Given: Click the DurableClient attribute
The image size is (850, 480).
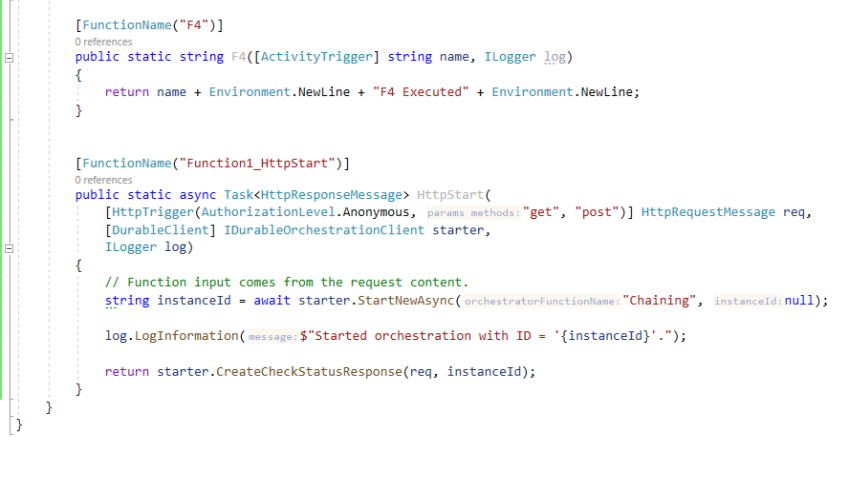Looking at the screenshot, I should pos(160,230).
